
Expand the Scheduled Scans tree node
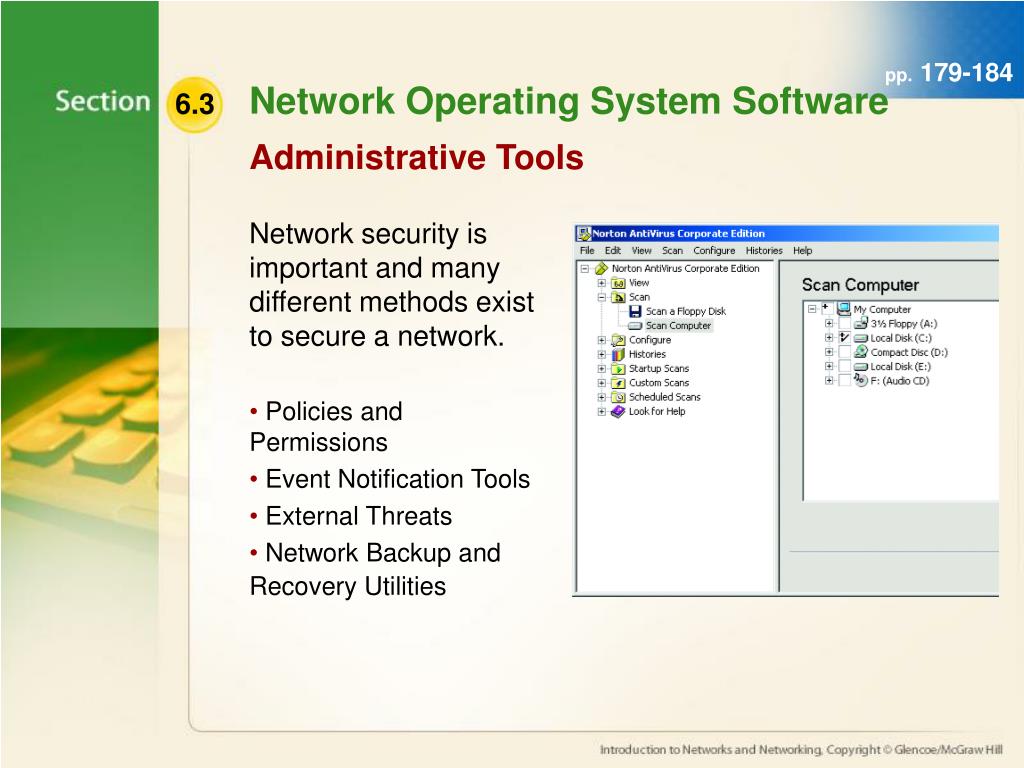601,397
